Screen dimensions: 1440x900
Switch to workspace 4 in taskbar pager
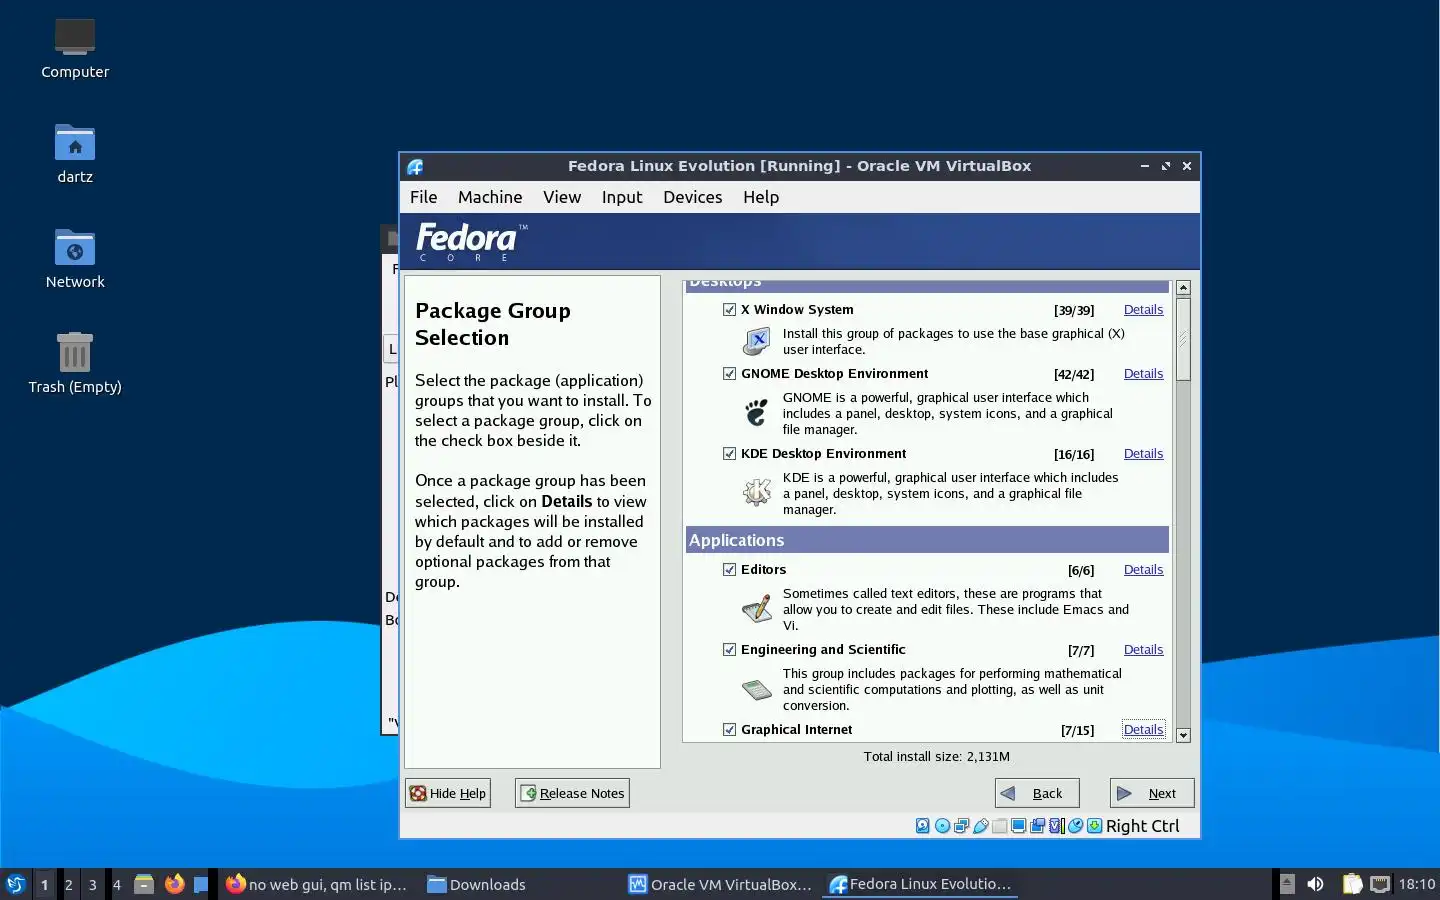click(117, 884)
